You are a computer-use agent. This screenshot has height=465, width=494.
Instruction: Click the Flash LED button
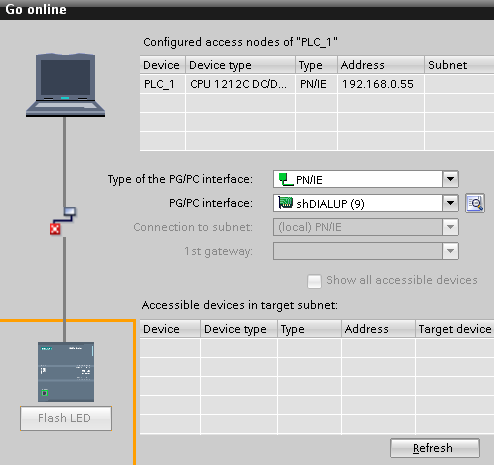pyautogui.click(x=66, y=418)
